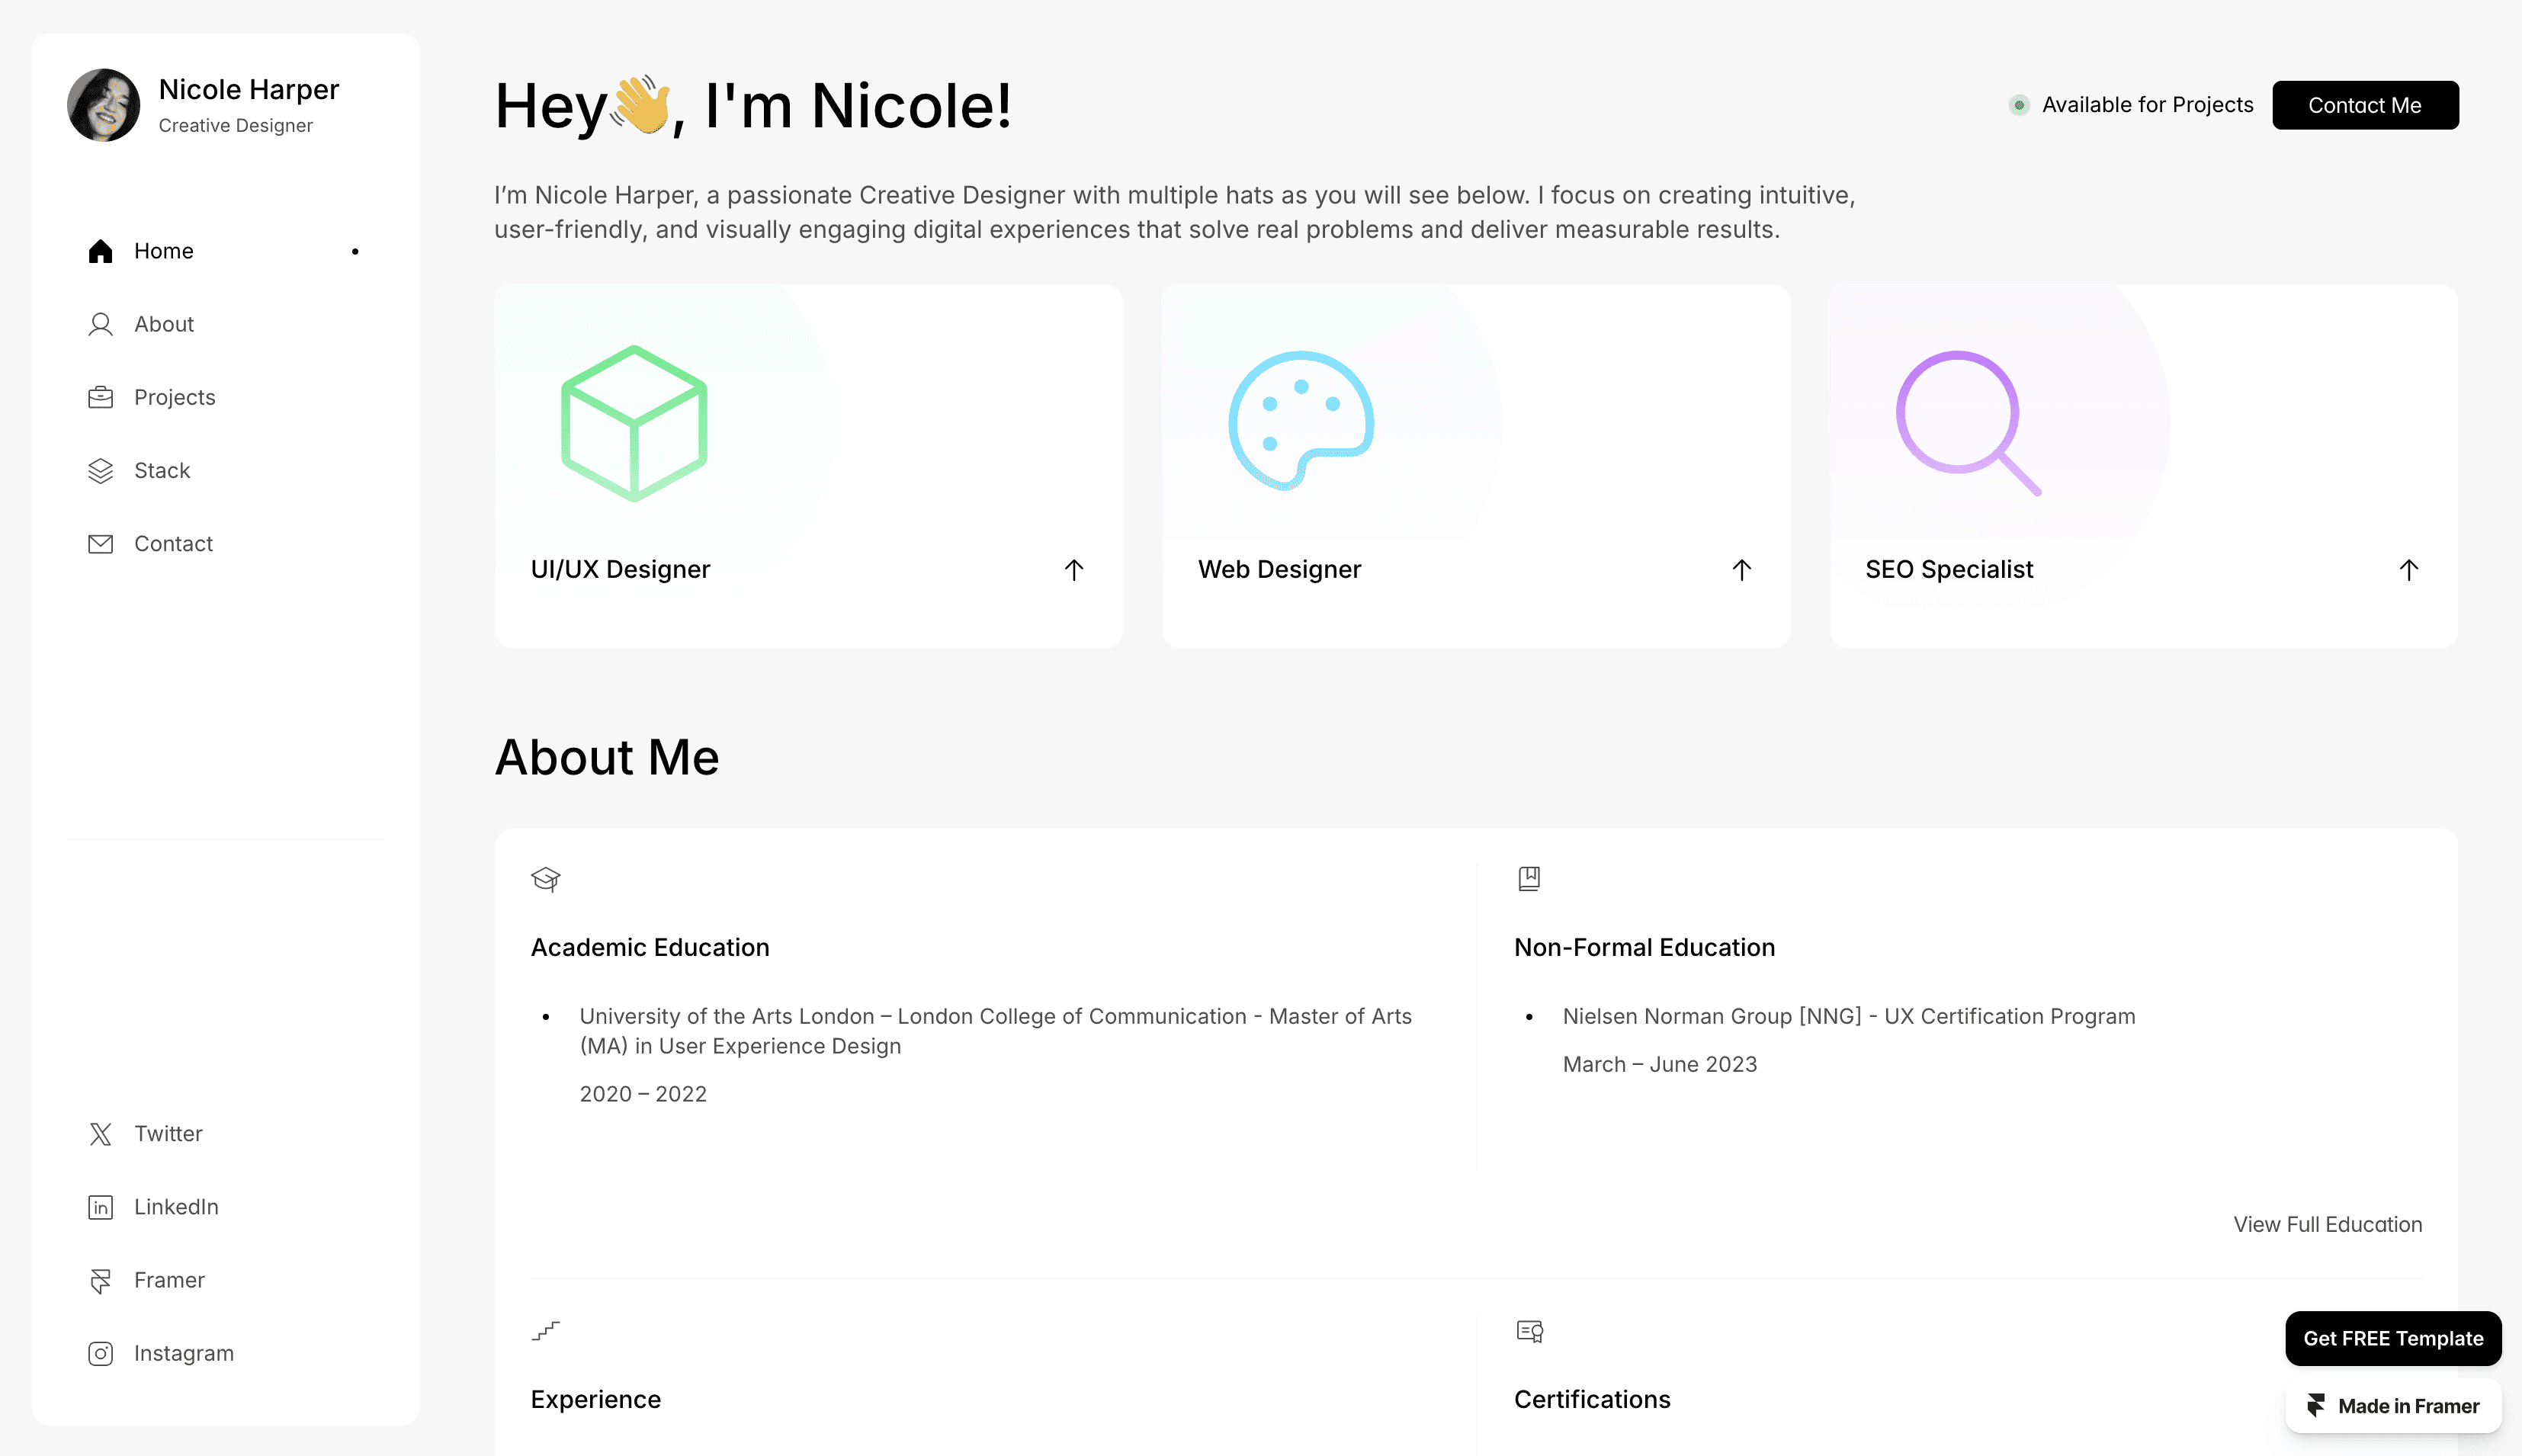Click the About person icon
2522x1456 pixels.
[x=100, y=324]
